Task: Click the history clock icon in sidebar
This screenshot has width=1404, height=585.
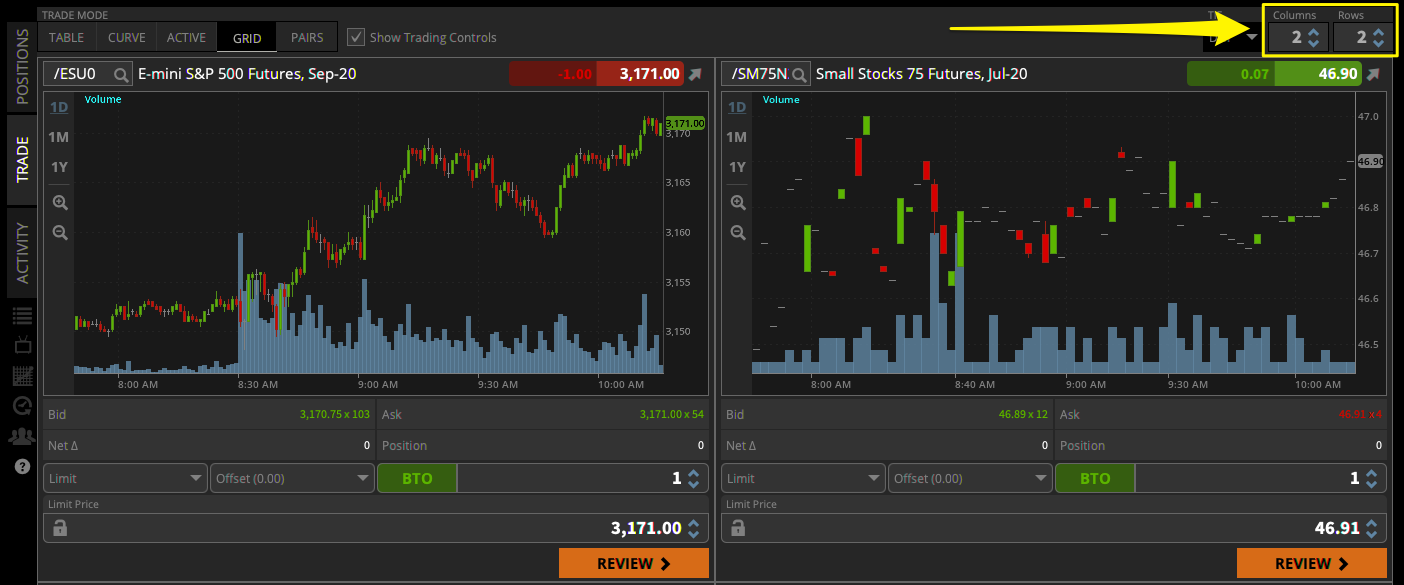Action: pyautogui.click(x=20, y=406)
